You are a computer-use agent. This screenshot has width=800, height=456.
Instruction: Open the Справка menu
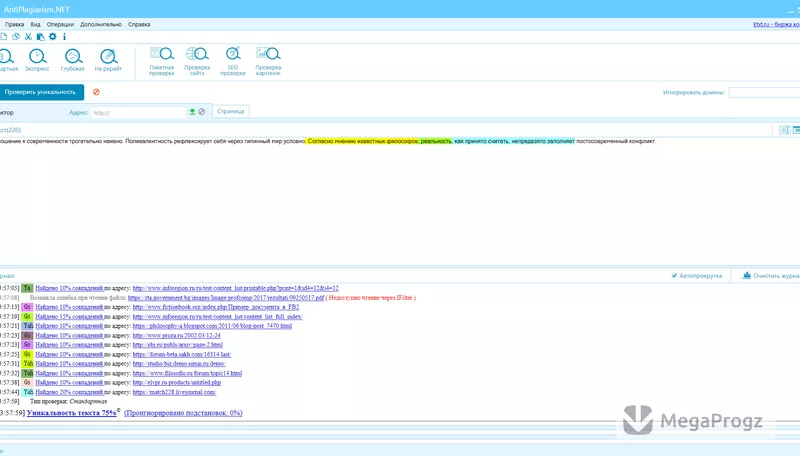(139, 24)
